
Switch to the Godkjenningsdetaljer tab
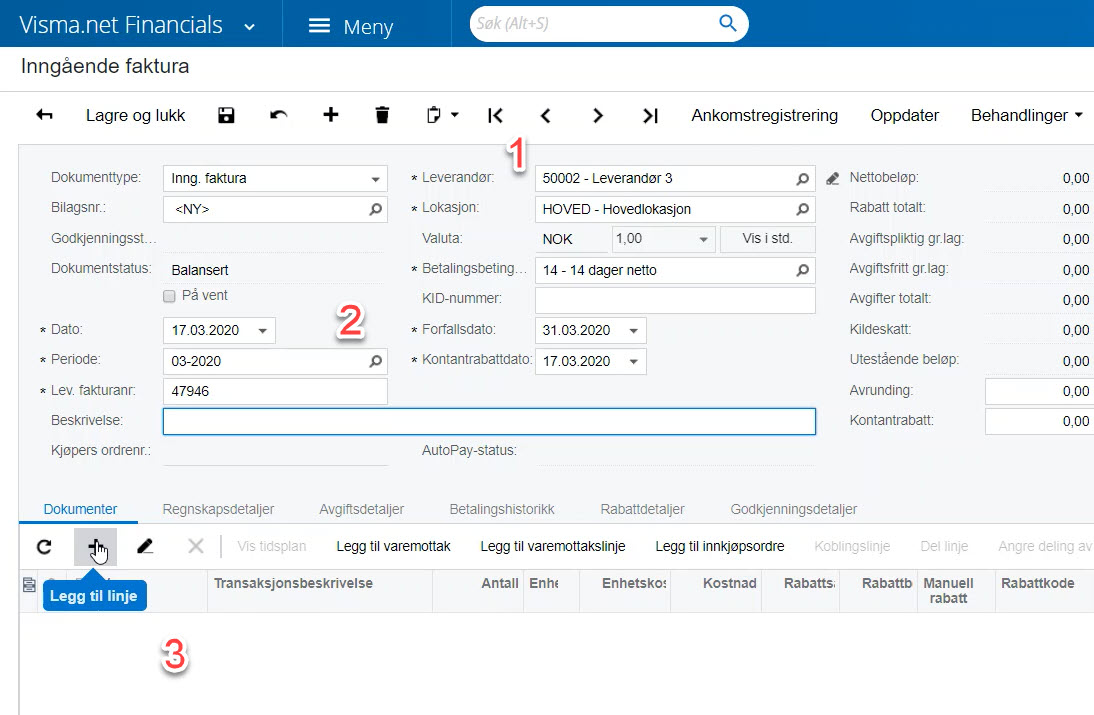[x=794, y=509]
